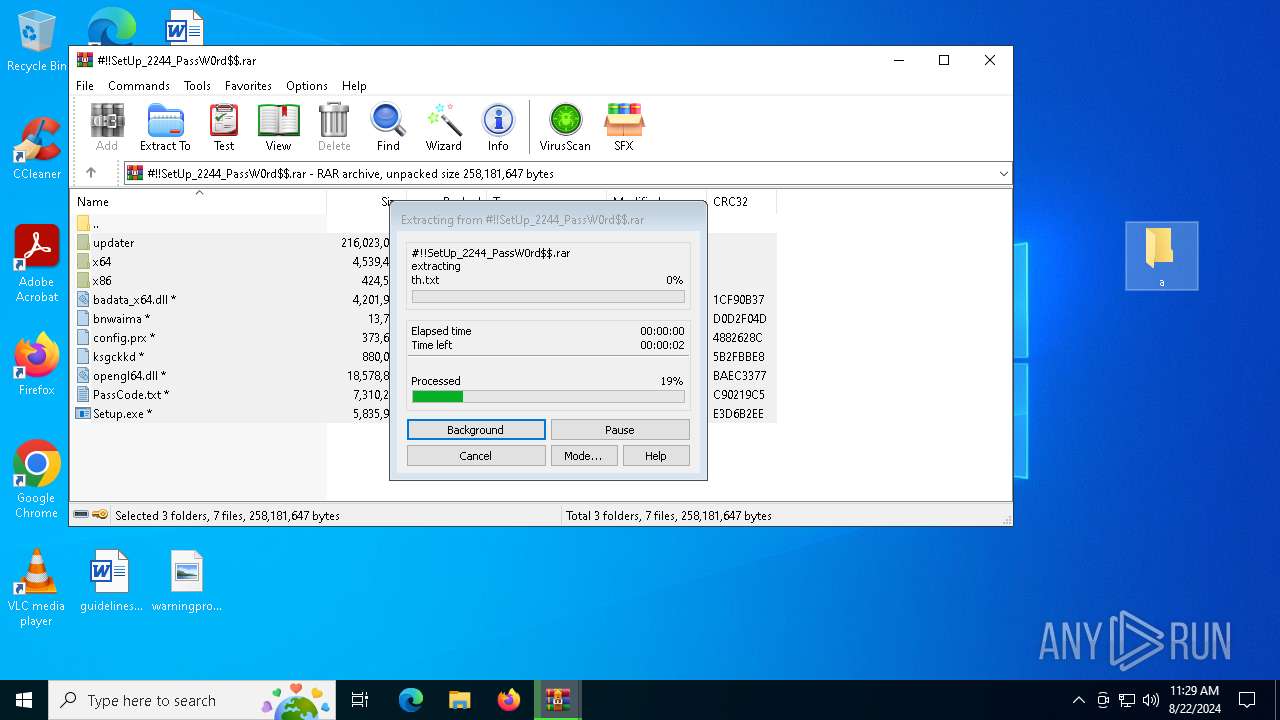The width and height of the screenshot is (1280, 720).
Task: Open Task View on the taskbar
Action: (x=360, y=700)
